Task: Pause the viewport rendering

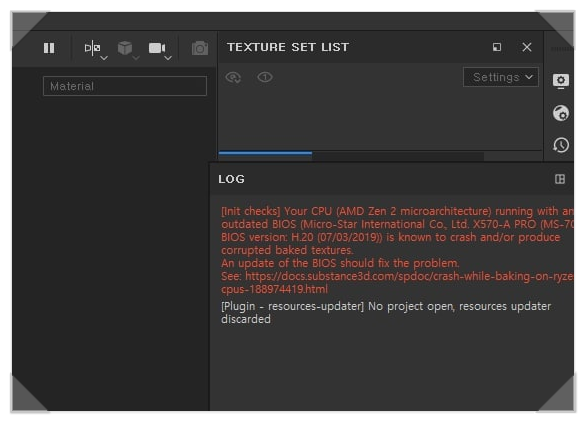Action: [x=49, y=48]
